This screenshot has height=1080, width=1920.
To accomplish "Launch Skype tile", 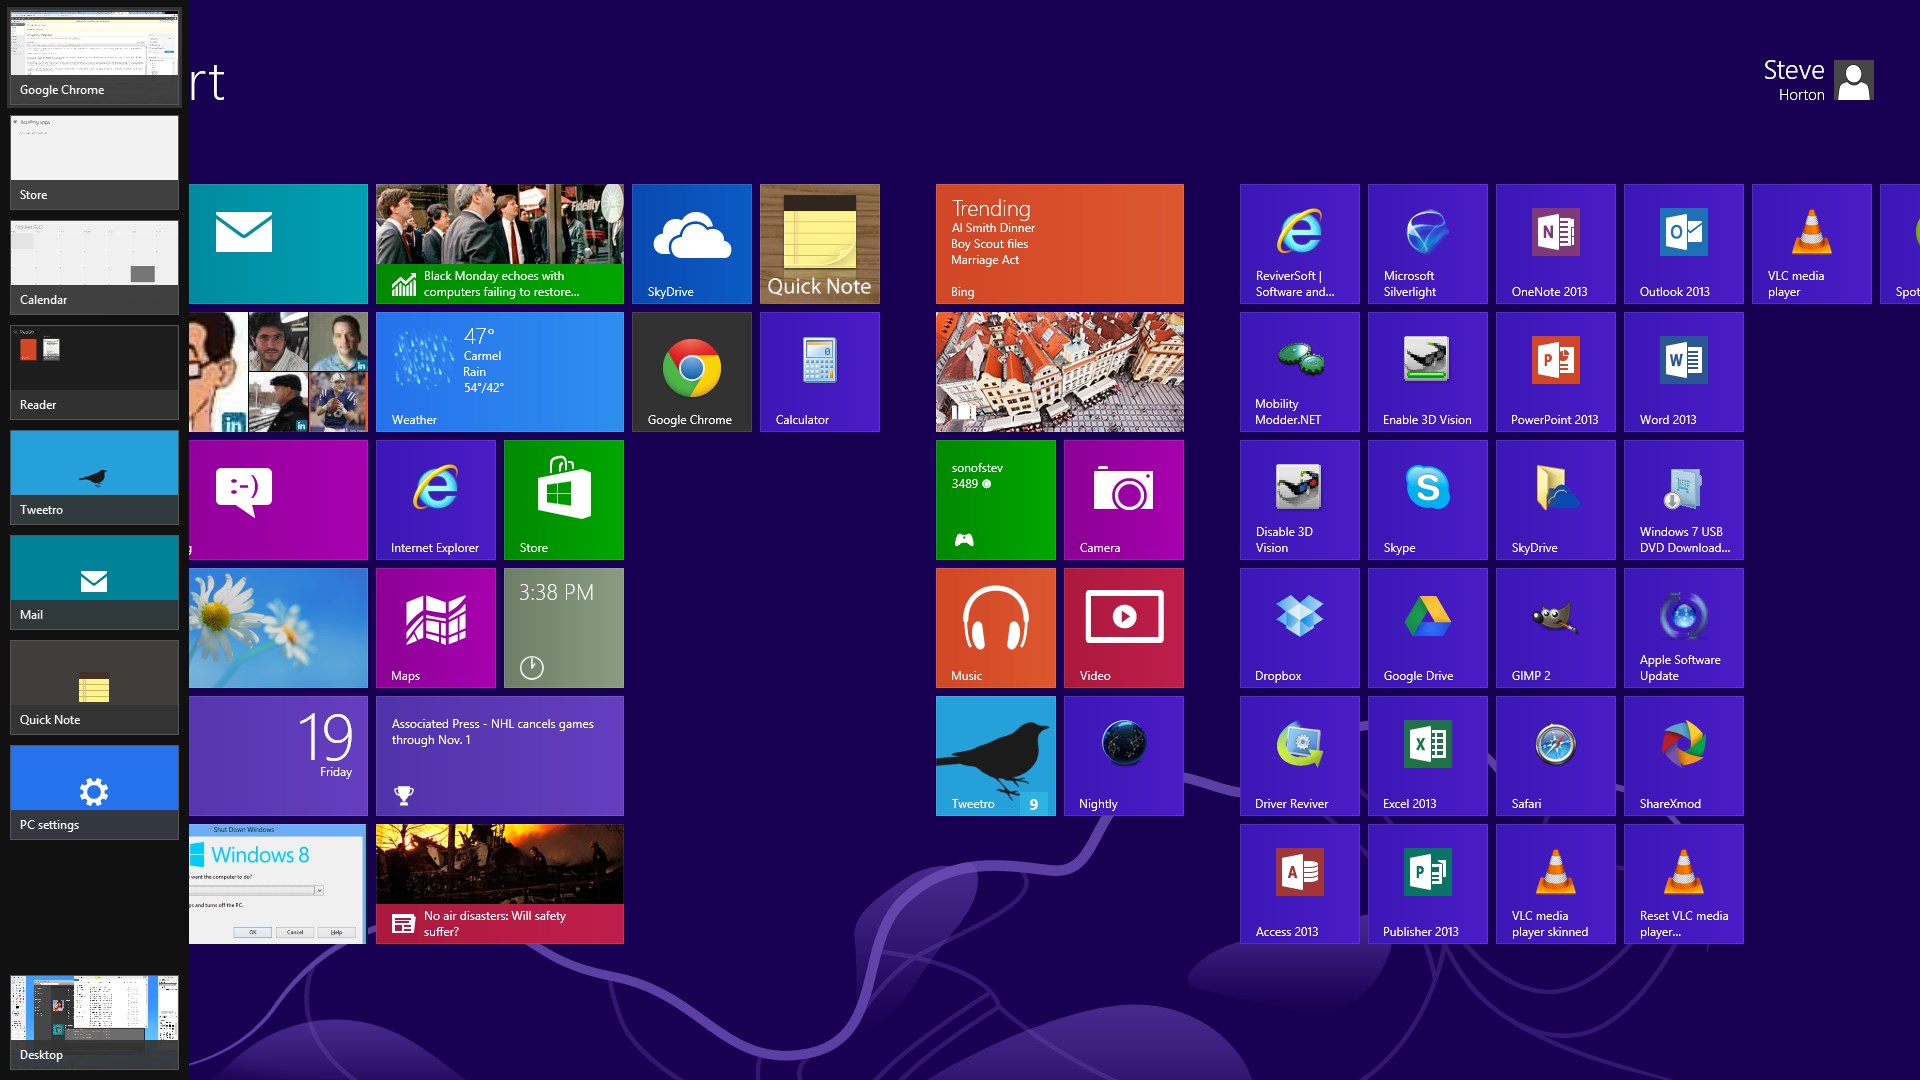I will tap(1428, 500).
